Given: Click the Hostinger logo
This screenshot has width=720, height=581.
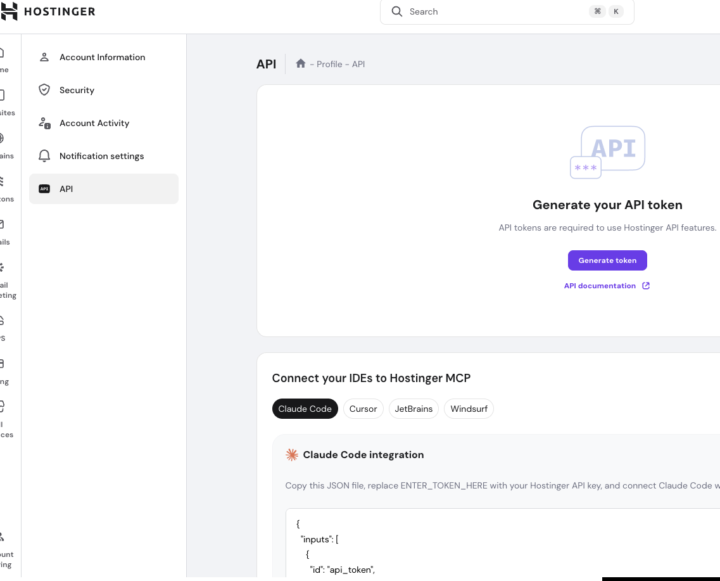Looking at the screenshot, I should (x=48, y=11).
